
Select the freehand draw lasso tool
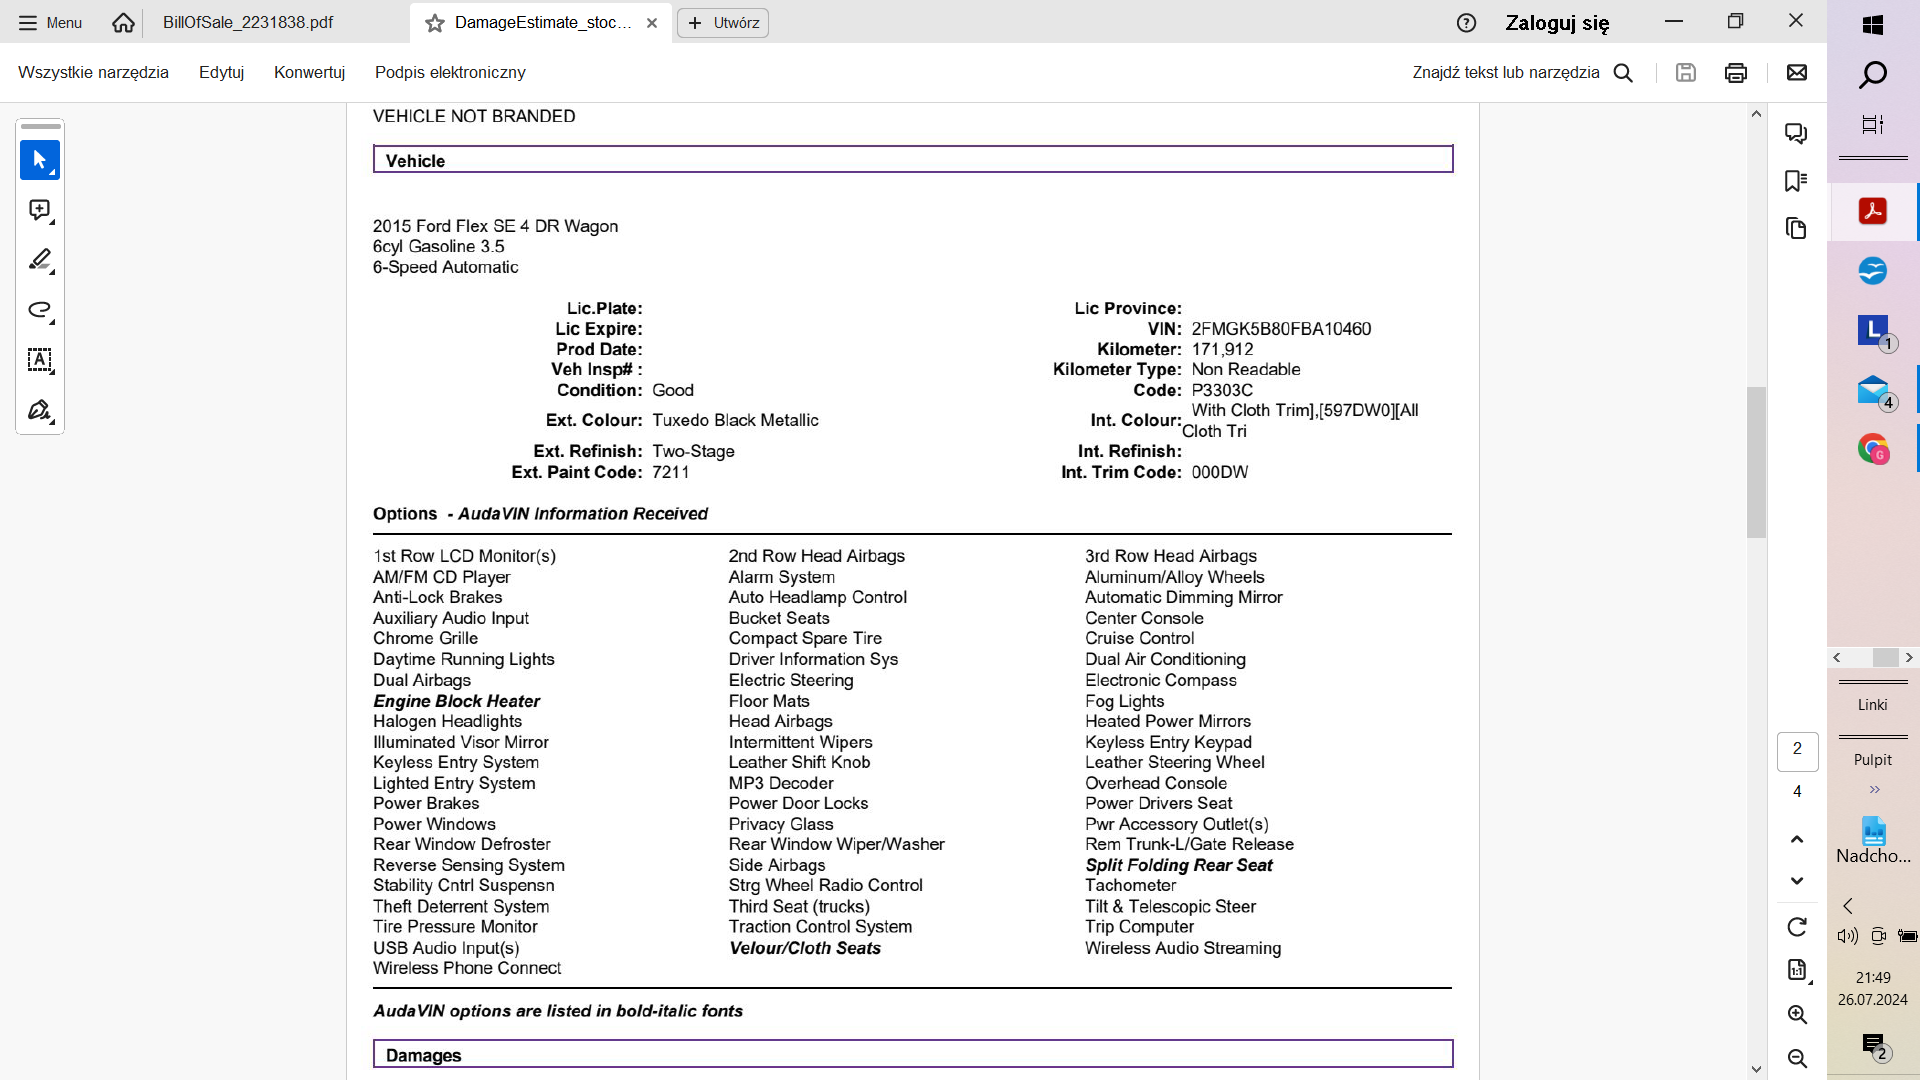click(40, 310)
